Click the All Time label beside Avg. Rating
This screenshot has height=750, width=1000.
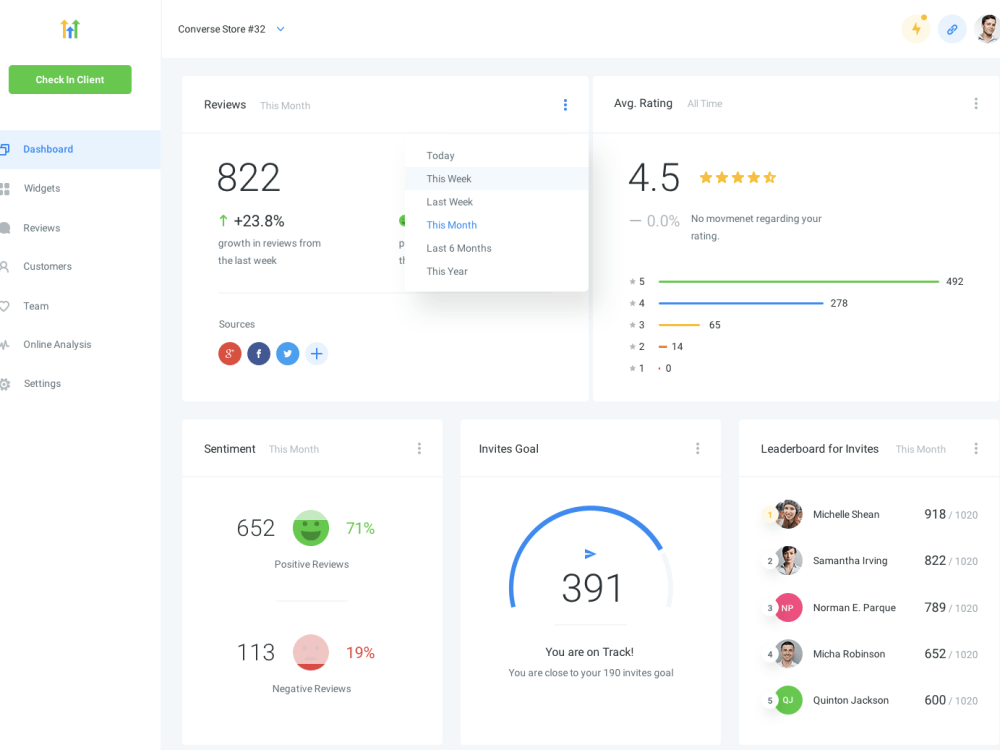(x=705, y=103)
